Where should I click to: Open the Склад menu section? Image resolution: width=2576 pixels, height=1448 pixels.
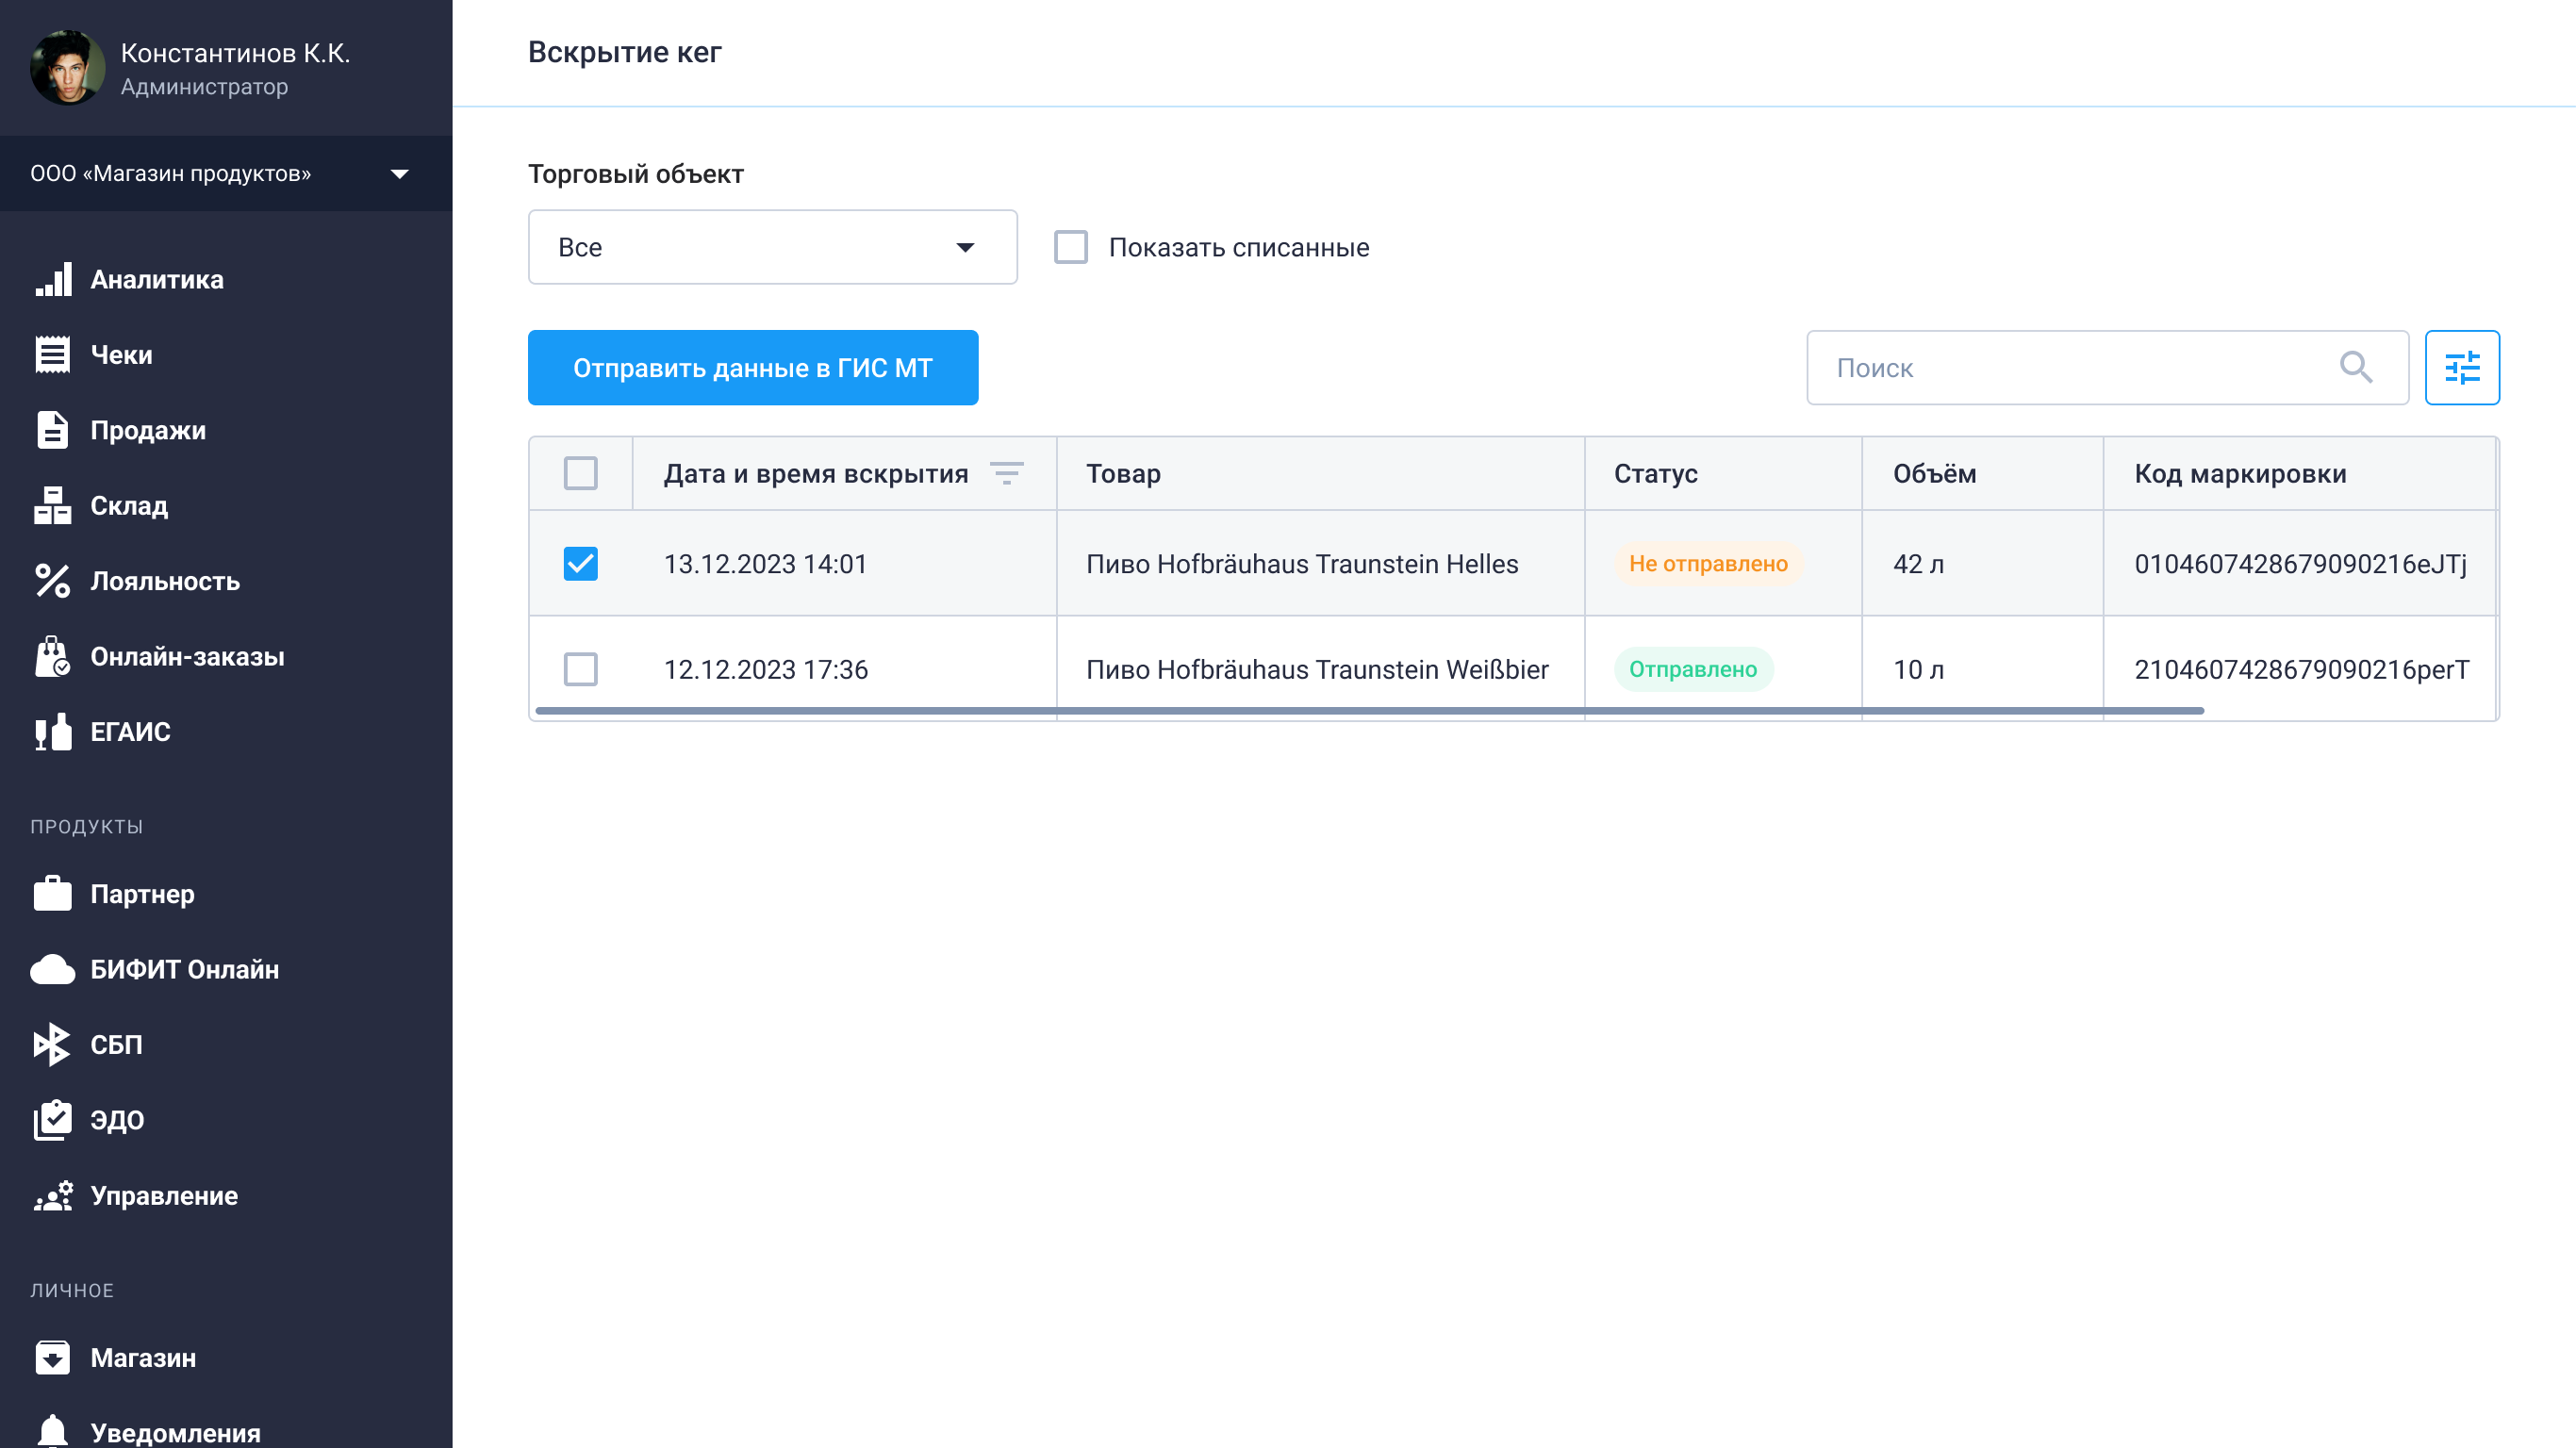coord(129,506)
